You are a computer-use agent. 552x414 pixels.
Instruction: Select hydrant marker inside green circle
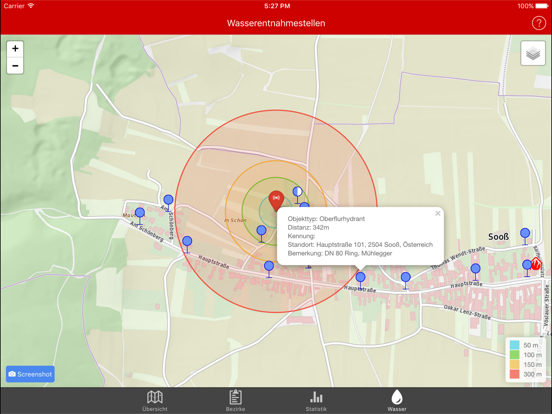click(261, 234)
